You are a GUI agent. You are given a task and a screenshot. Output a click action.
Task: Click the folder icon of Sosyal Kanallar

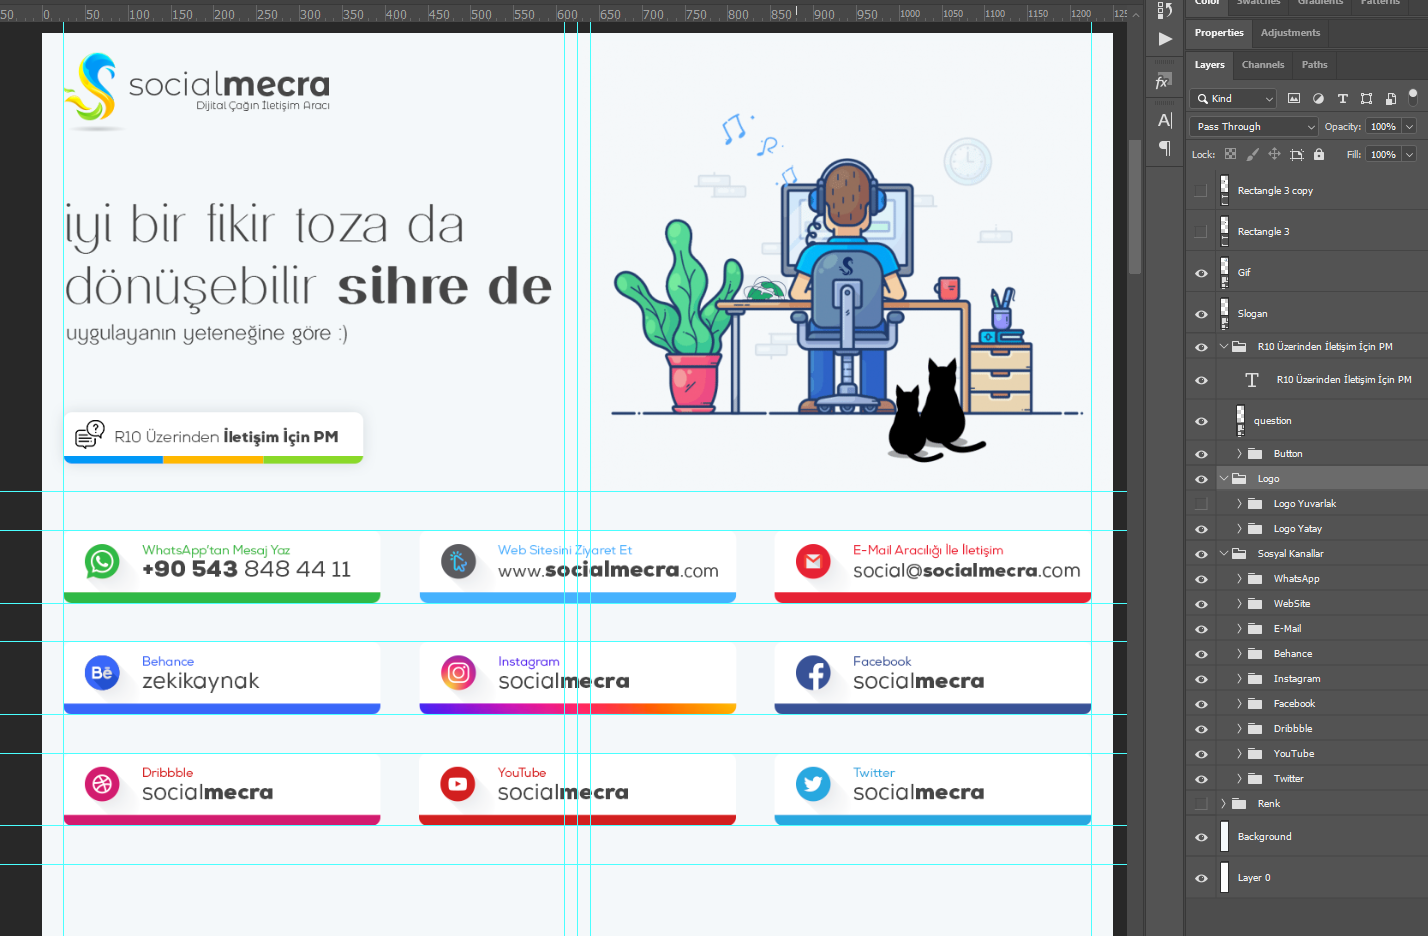[x=1239, y=554]
